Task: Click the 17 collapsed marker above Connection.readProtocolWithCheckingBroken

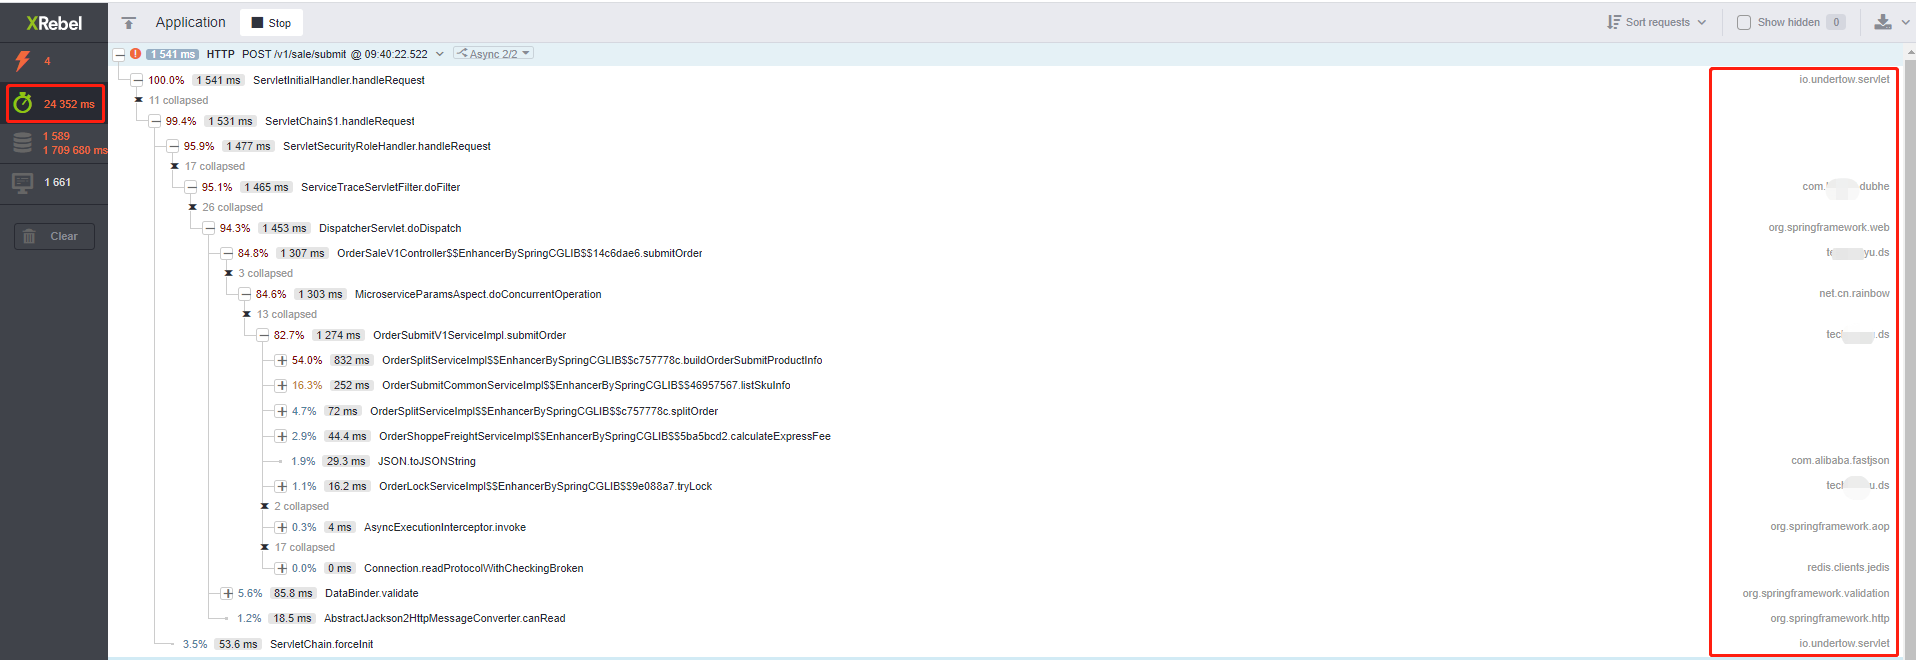Action: pyautogui.click(x=265, y=547)
